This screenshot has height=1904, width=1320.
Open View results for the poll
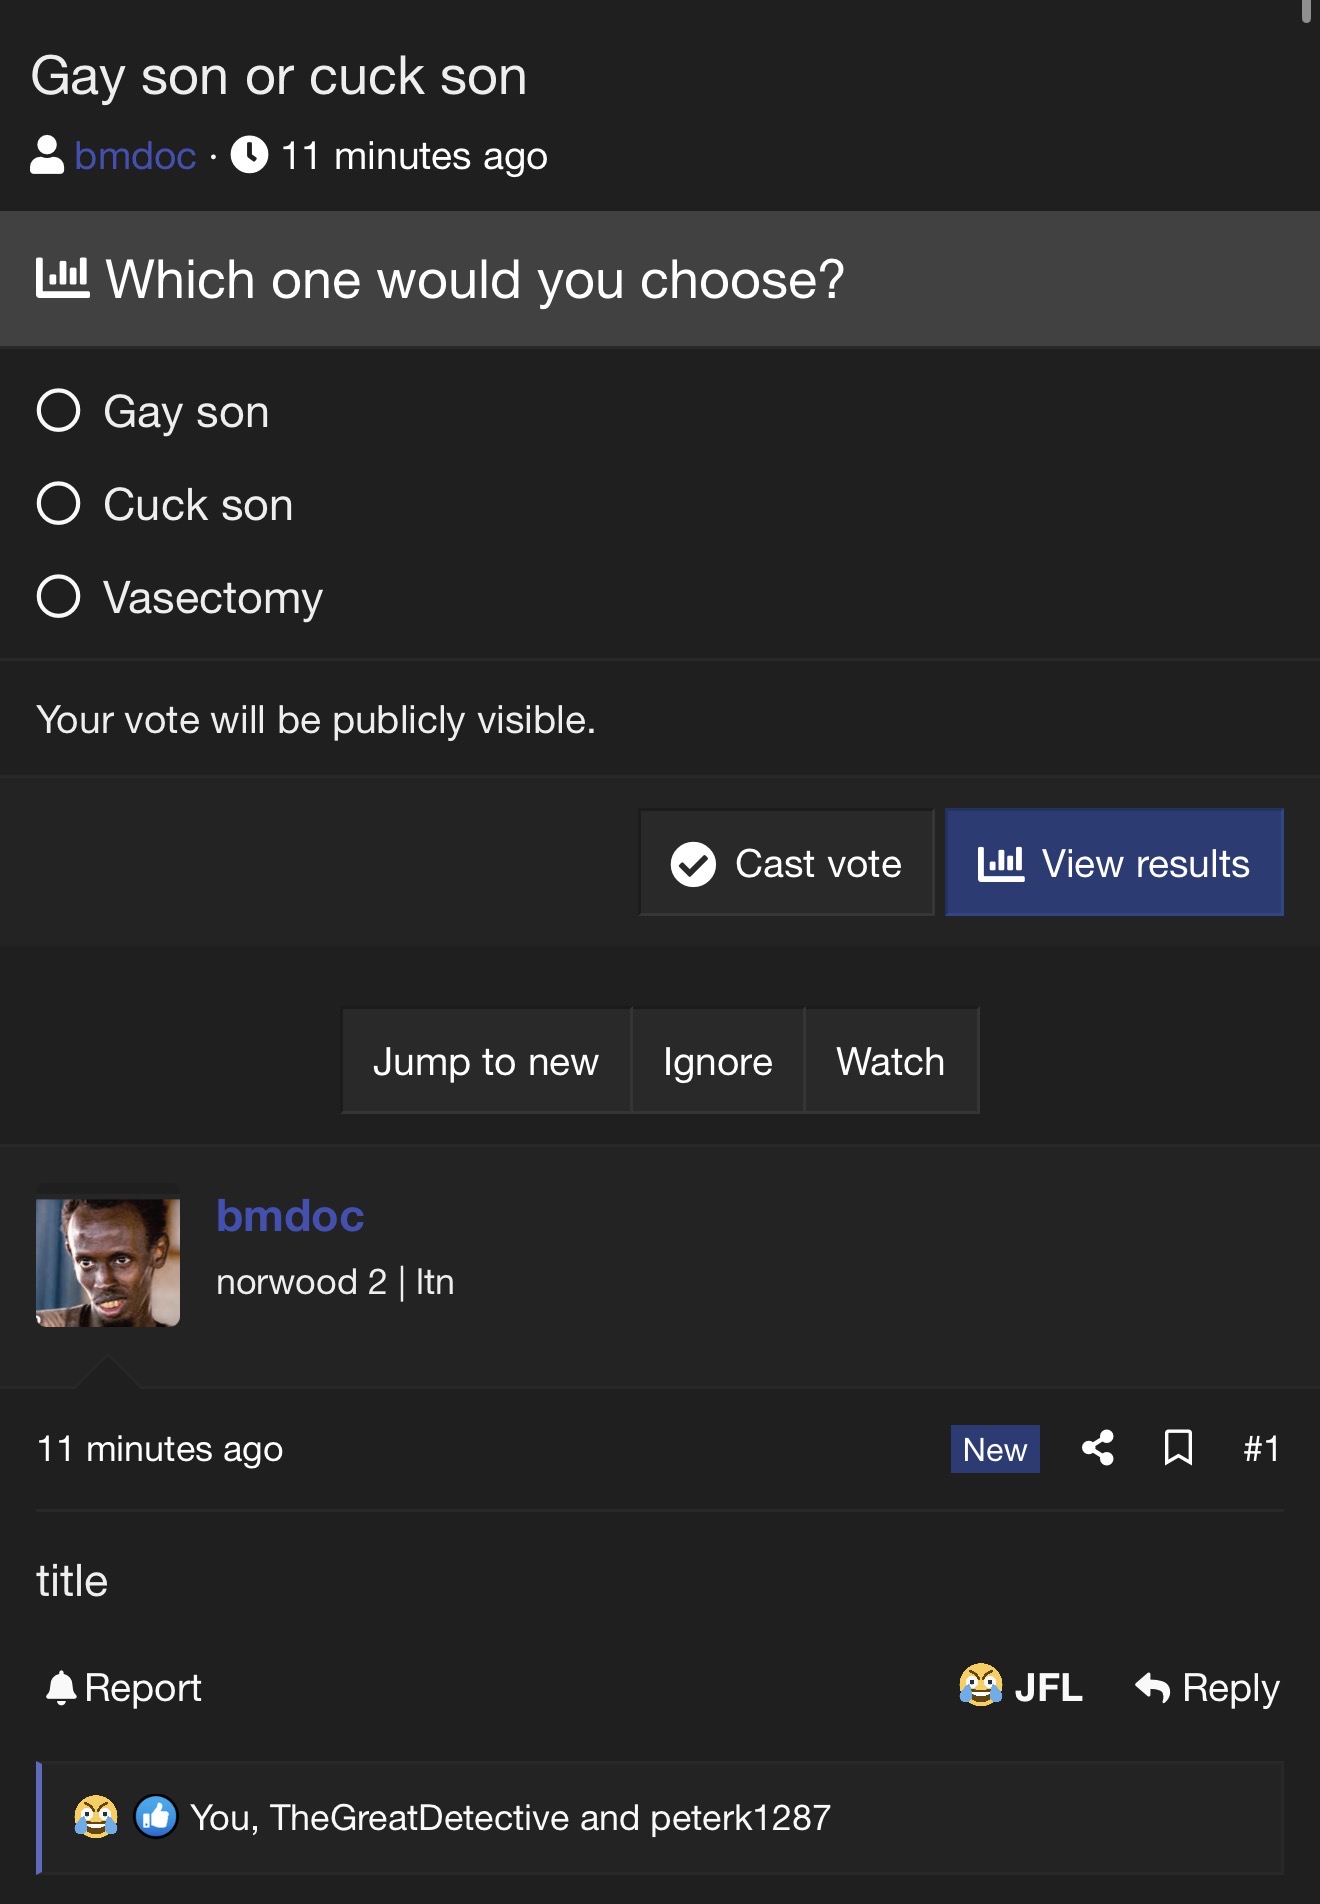(1114, 863)
